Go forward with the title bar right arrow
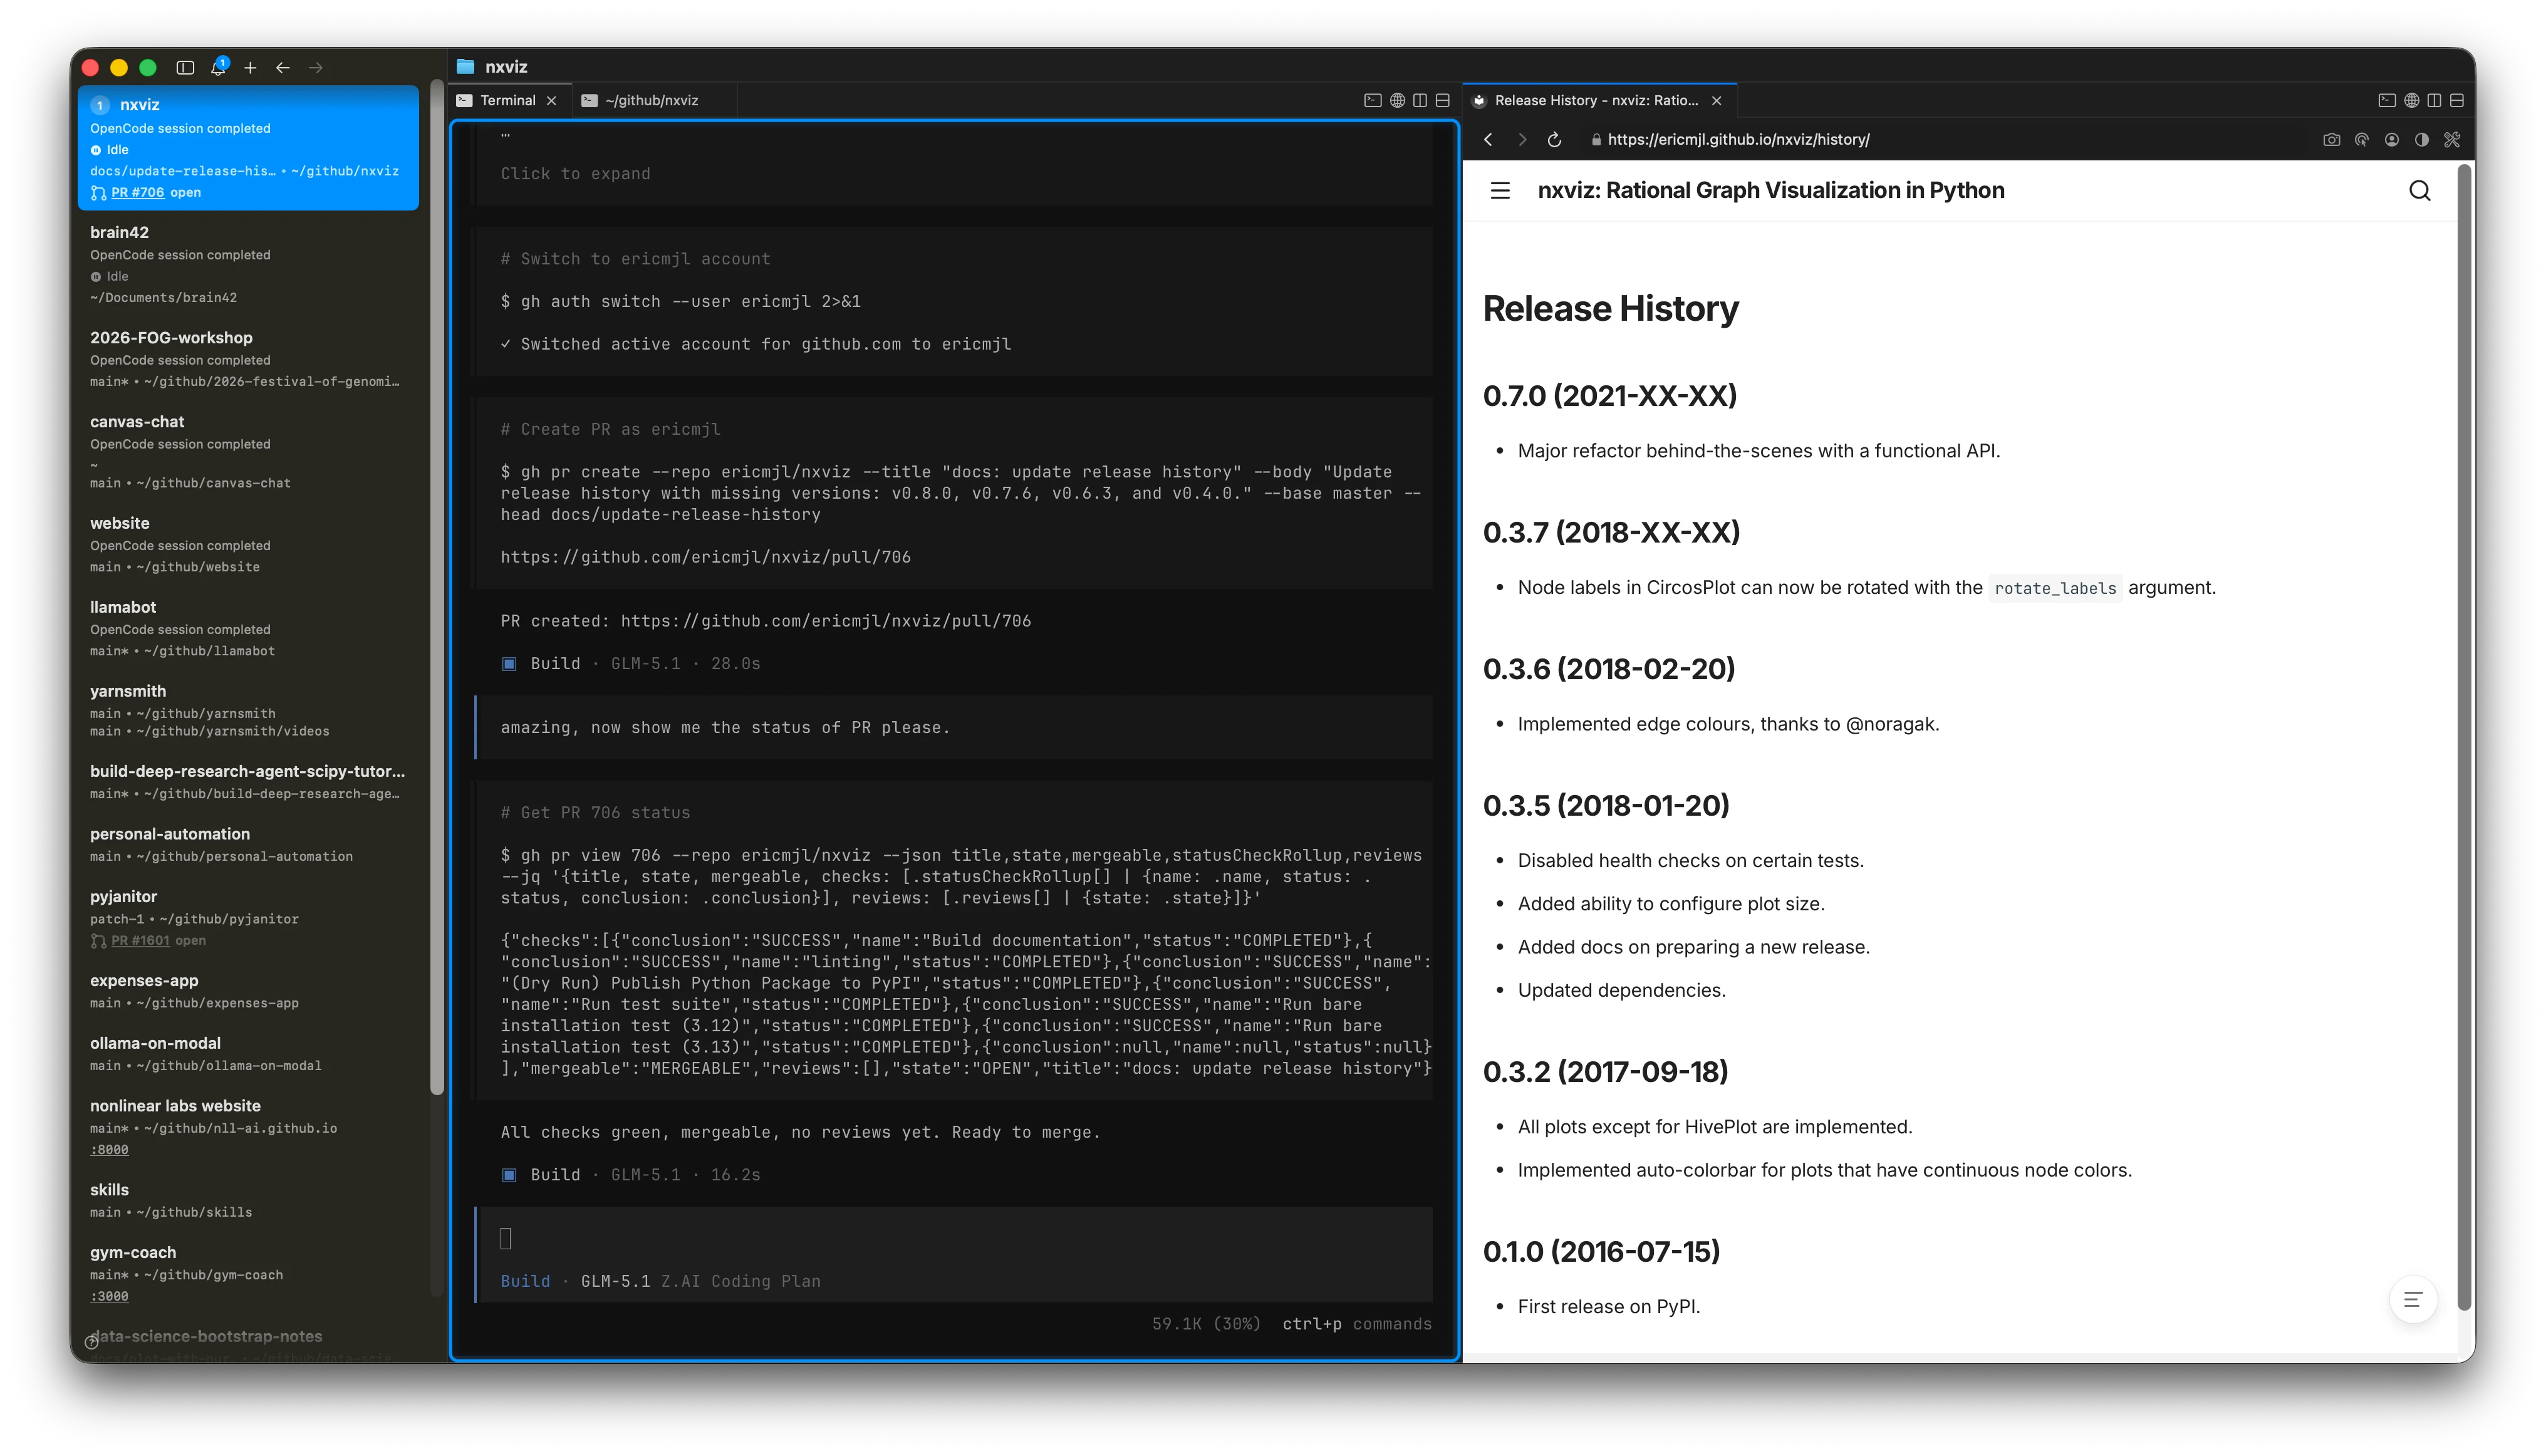2546x1456 pixels. 316,67
